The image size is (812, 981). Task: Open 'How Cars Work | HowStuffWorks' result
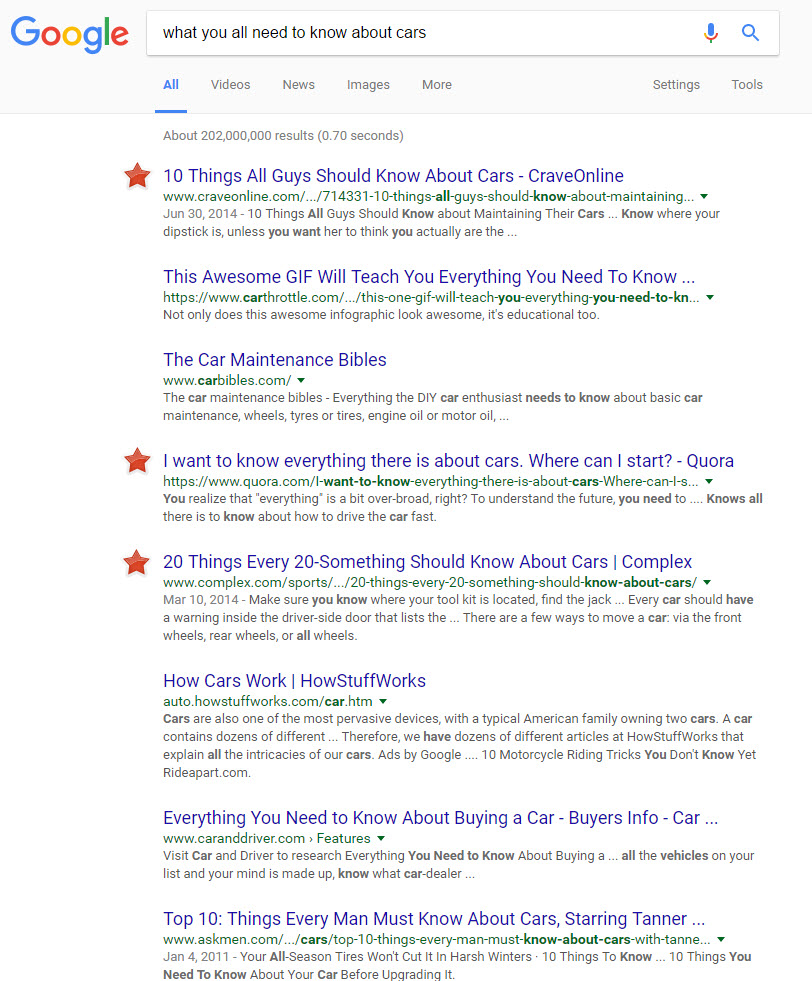coord(295,681)
